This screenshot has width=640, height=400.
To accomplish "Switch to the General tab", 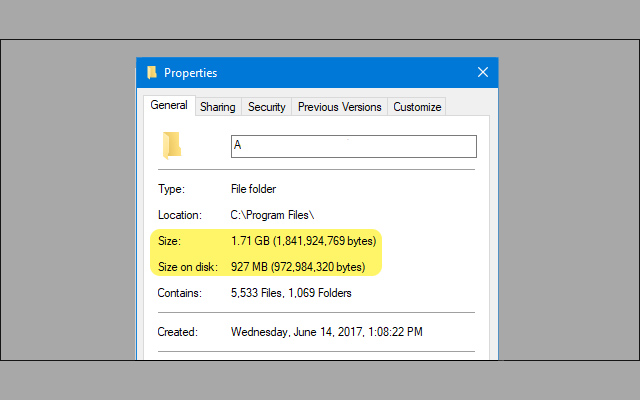I will [x=169, y=106].
